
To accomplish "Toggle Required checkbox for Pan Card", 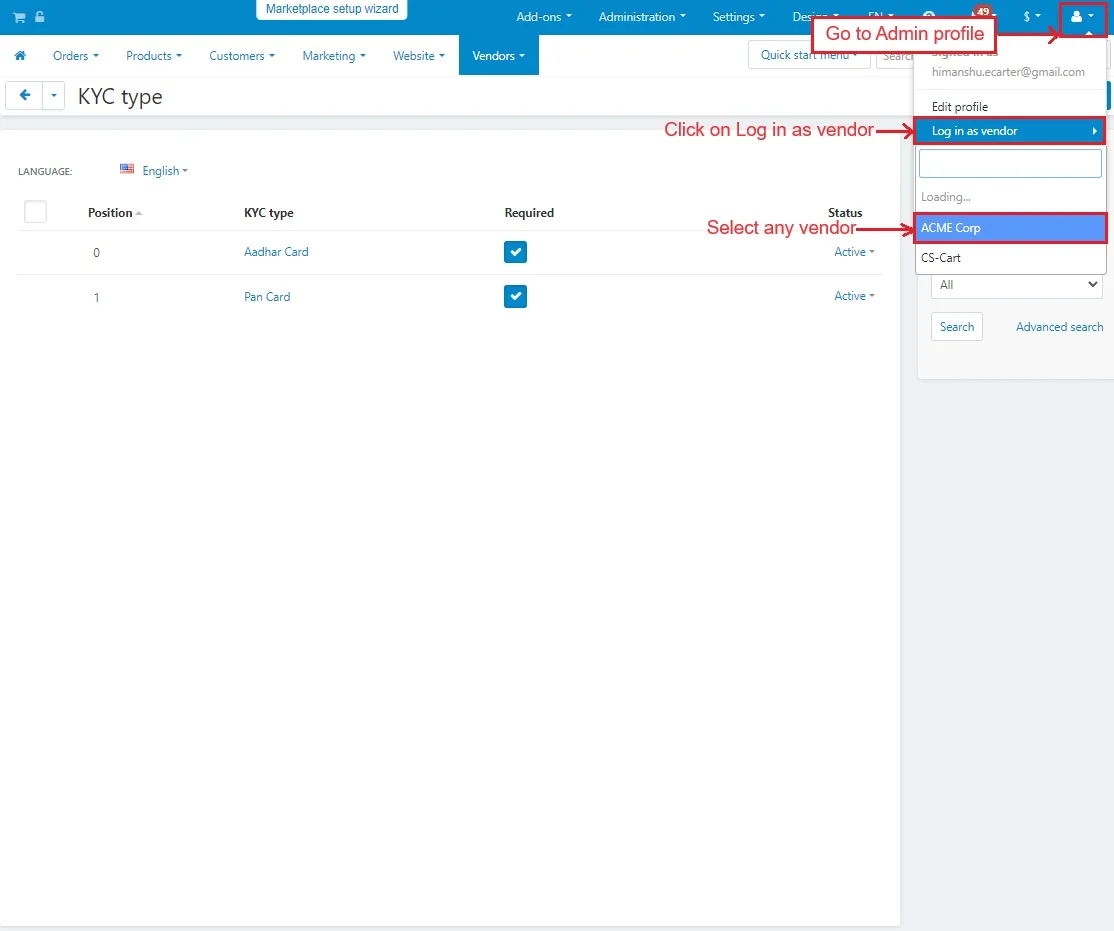I will point(515,296).
